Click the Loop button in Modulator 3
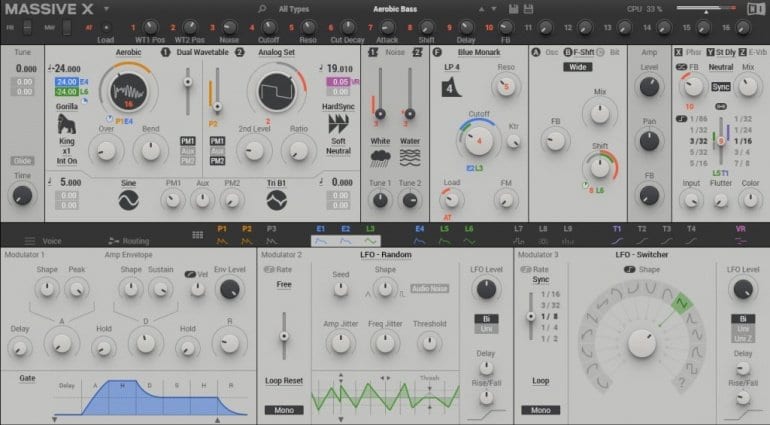770x425 pixels. [540, 381]
